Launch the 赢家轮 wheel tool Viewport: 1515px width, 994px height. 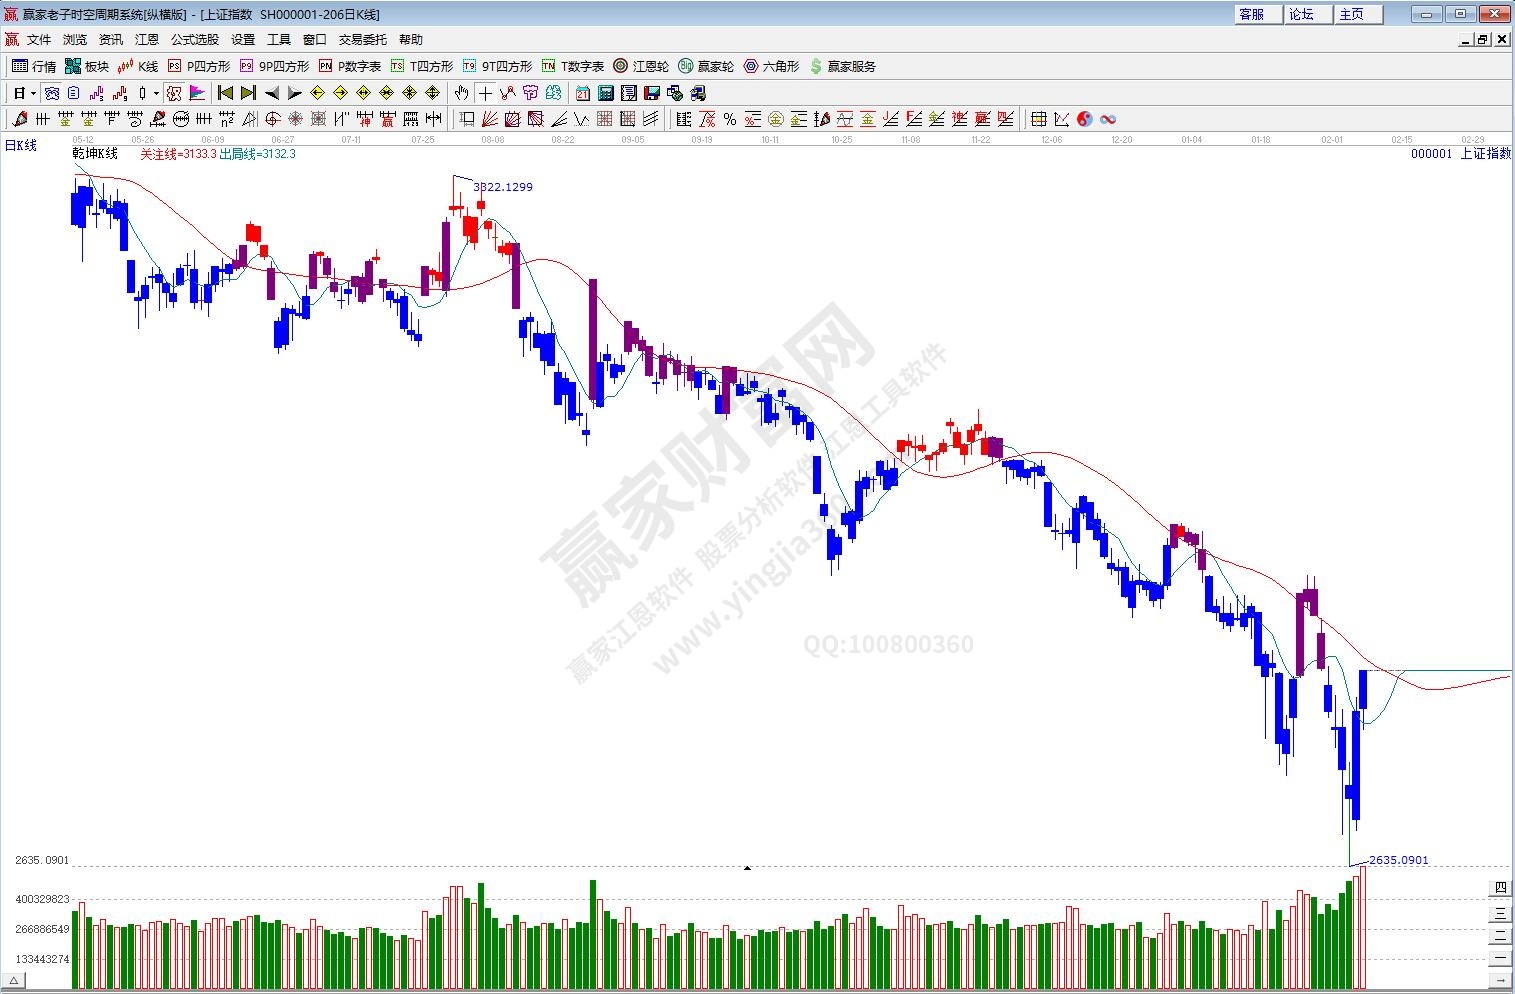click(706, 66)
